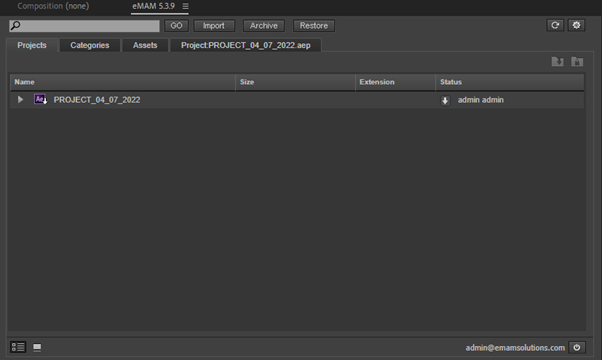Switch to the Categories tab
Screen dimensions: 602x360
point(90,45)
